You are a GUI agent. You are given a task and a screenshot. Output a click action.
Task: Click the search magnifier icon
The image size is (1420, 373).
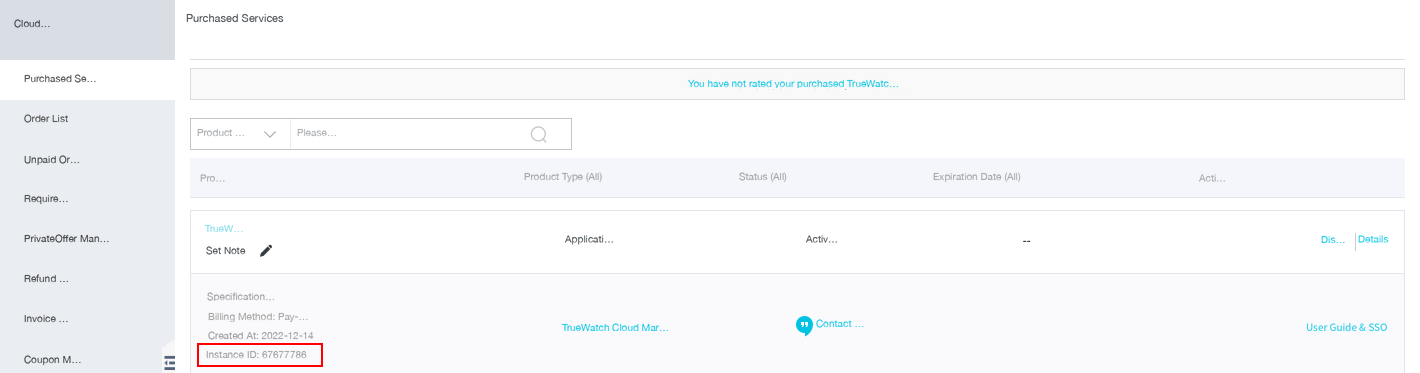(x=539, y=134)
